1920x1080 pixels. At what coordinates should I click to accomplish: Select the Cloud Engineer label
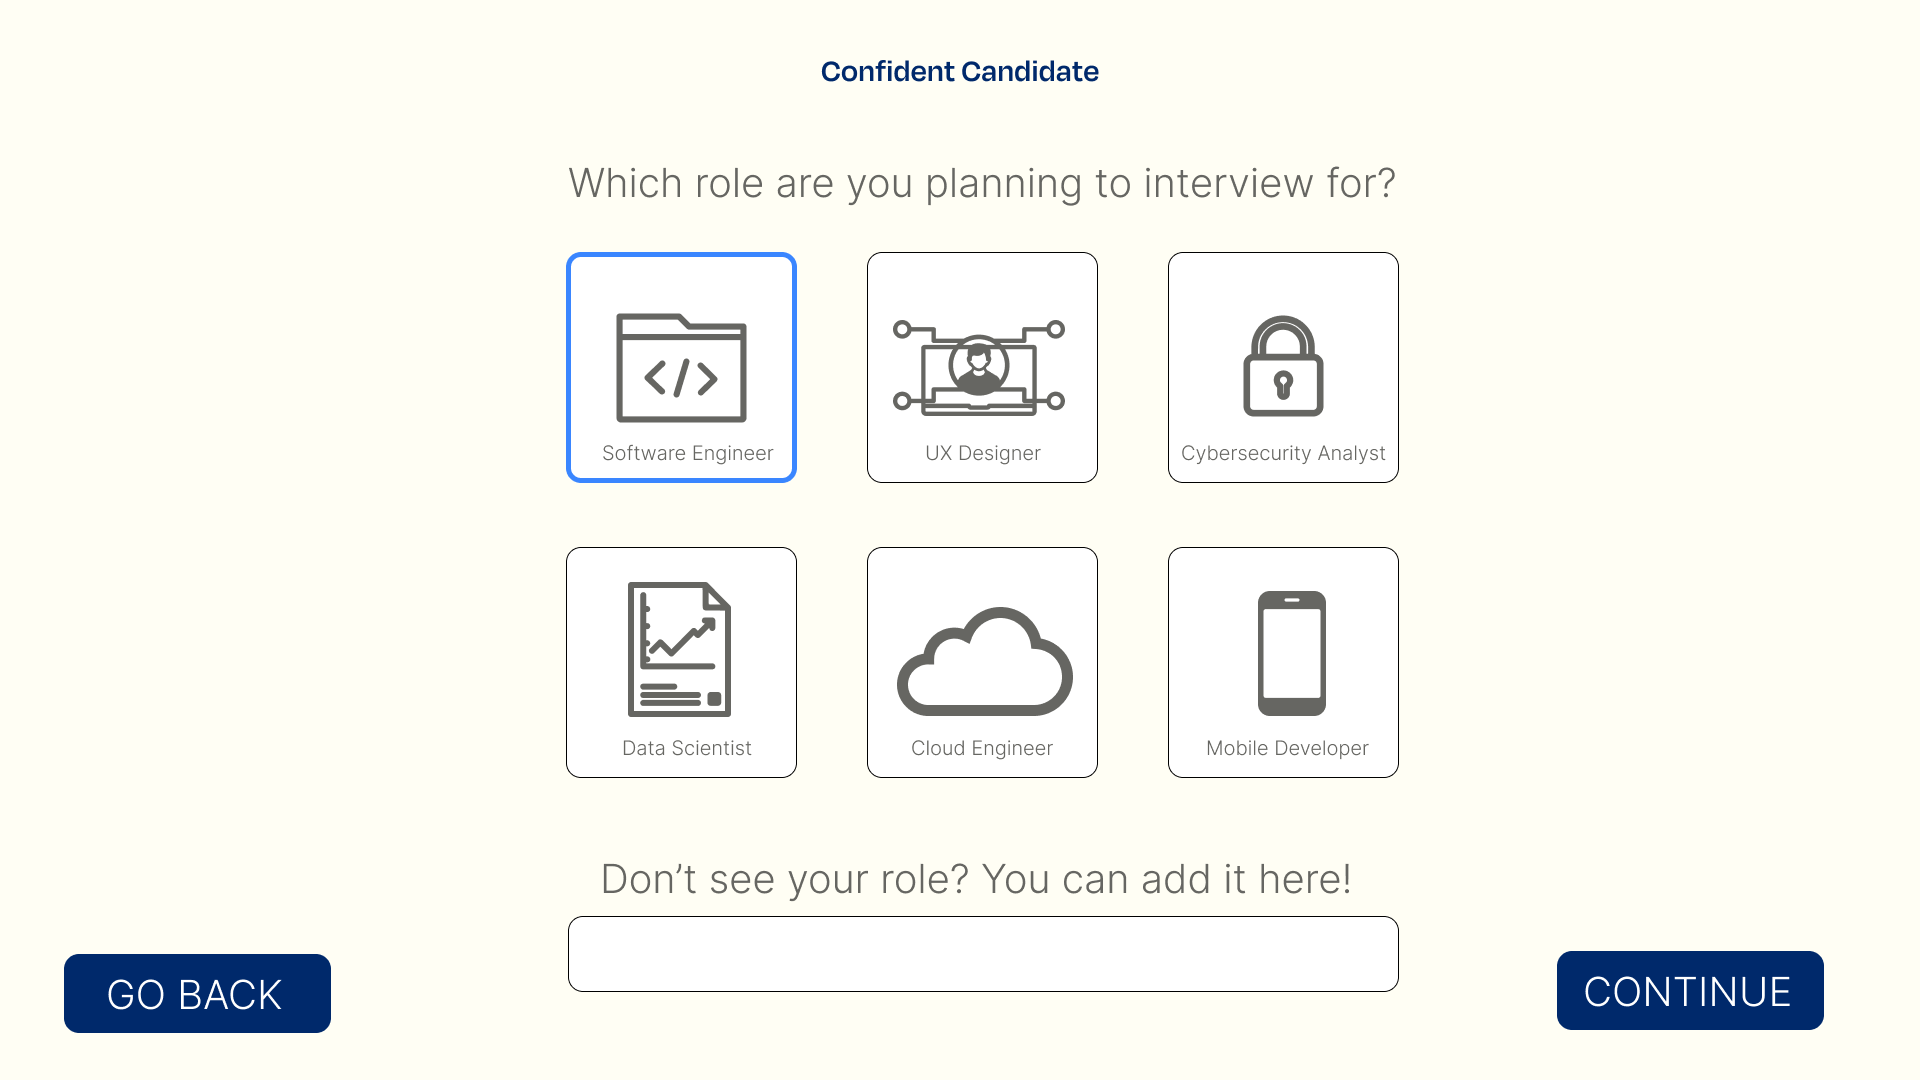click(982, 748)
